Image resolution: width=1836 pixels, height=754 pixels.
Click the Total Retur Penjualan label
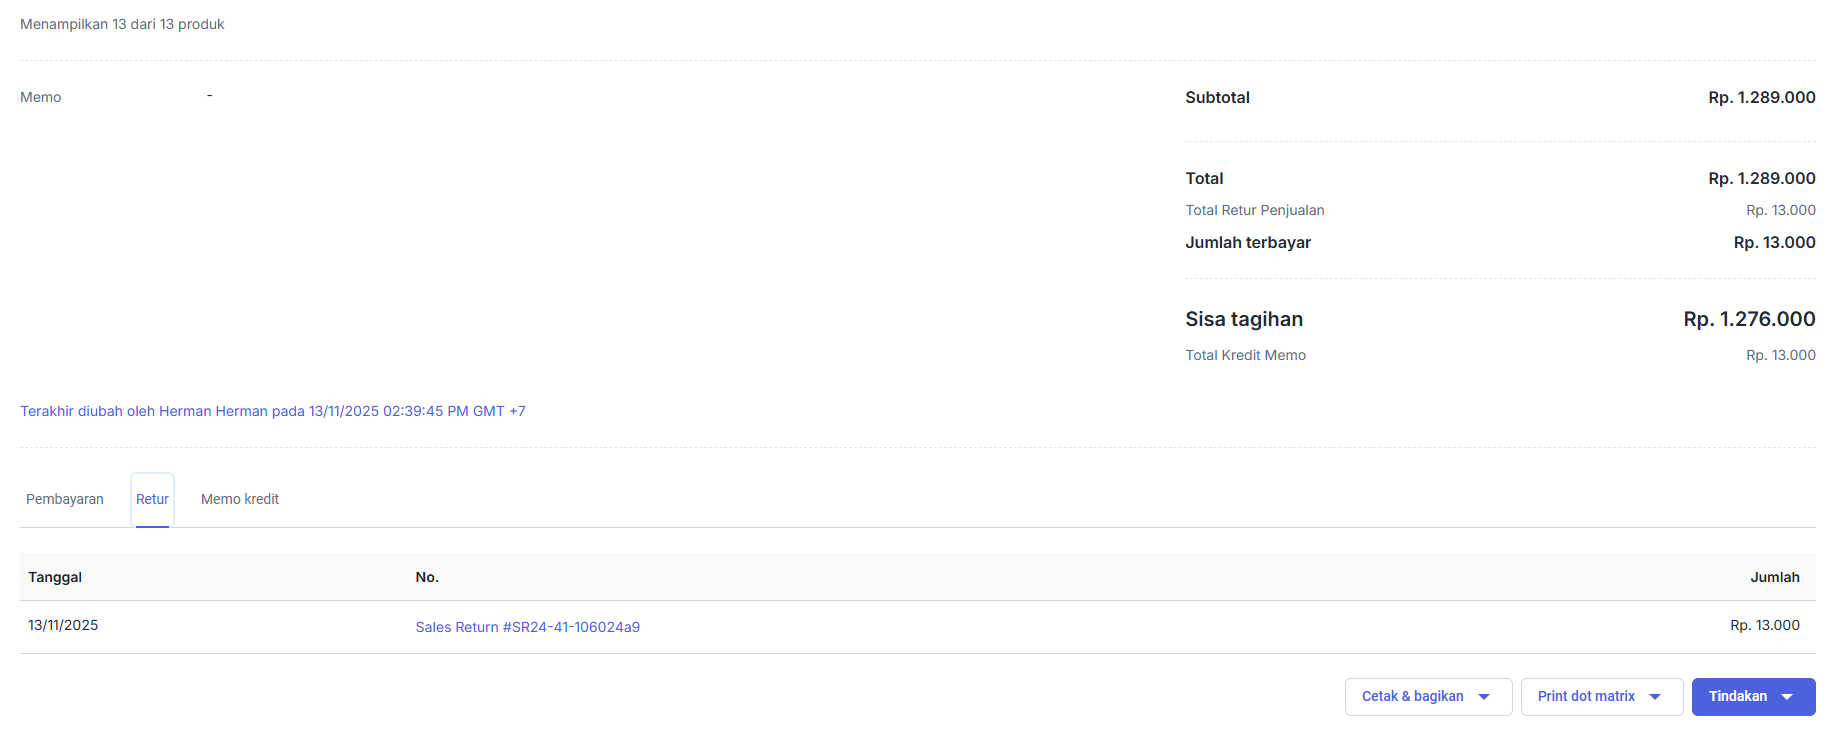tap(1254, 210)
